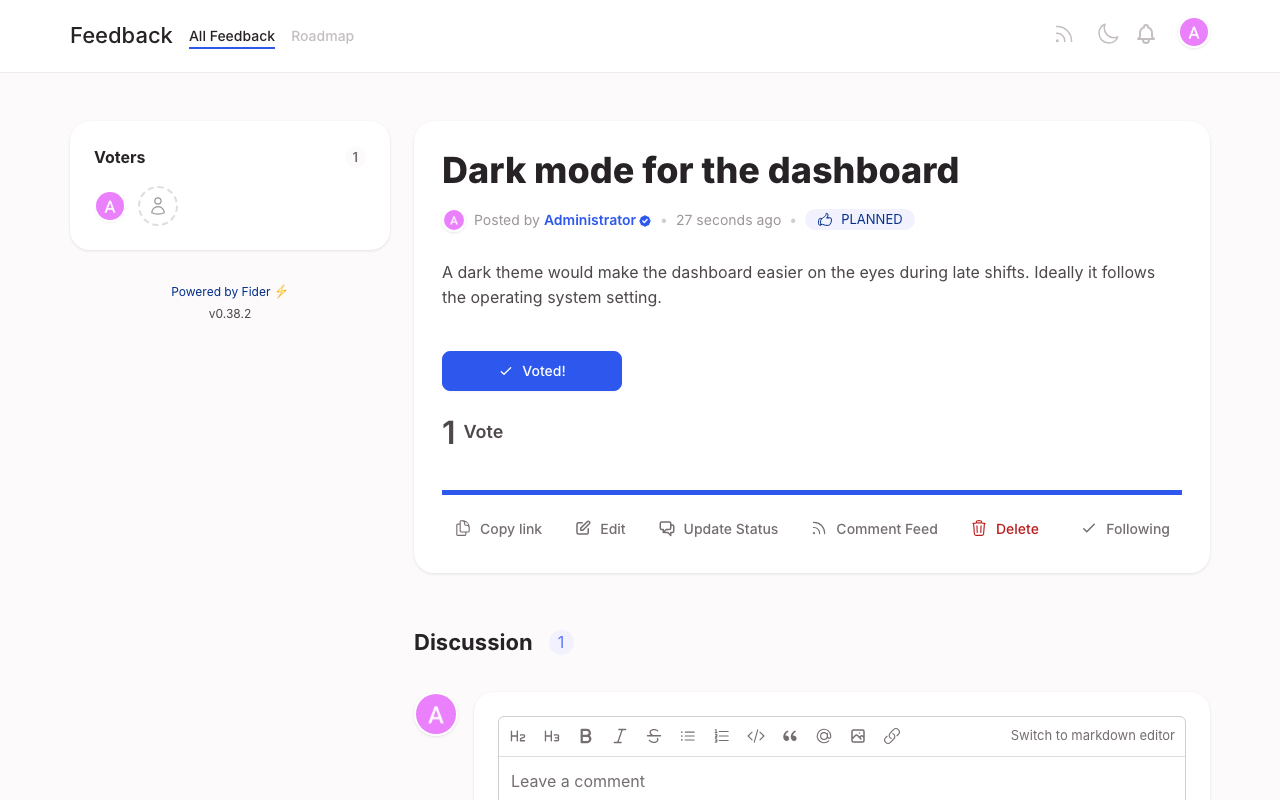Insert blockquote in comment editor
This screenshot has height=800, width=1280.
click(790, 736)
